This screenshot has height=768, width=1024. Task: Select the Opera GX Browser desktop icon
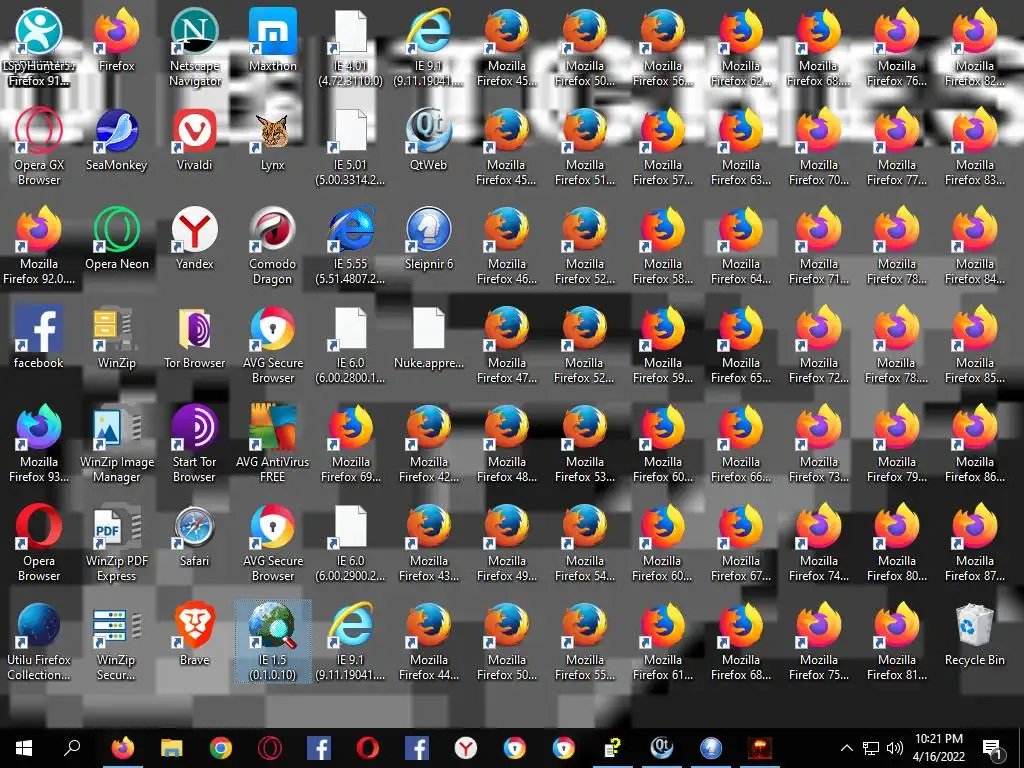[39, 147]
